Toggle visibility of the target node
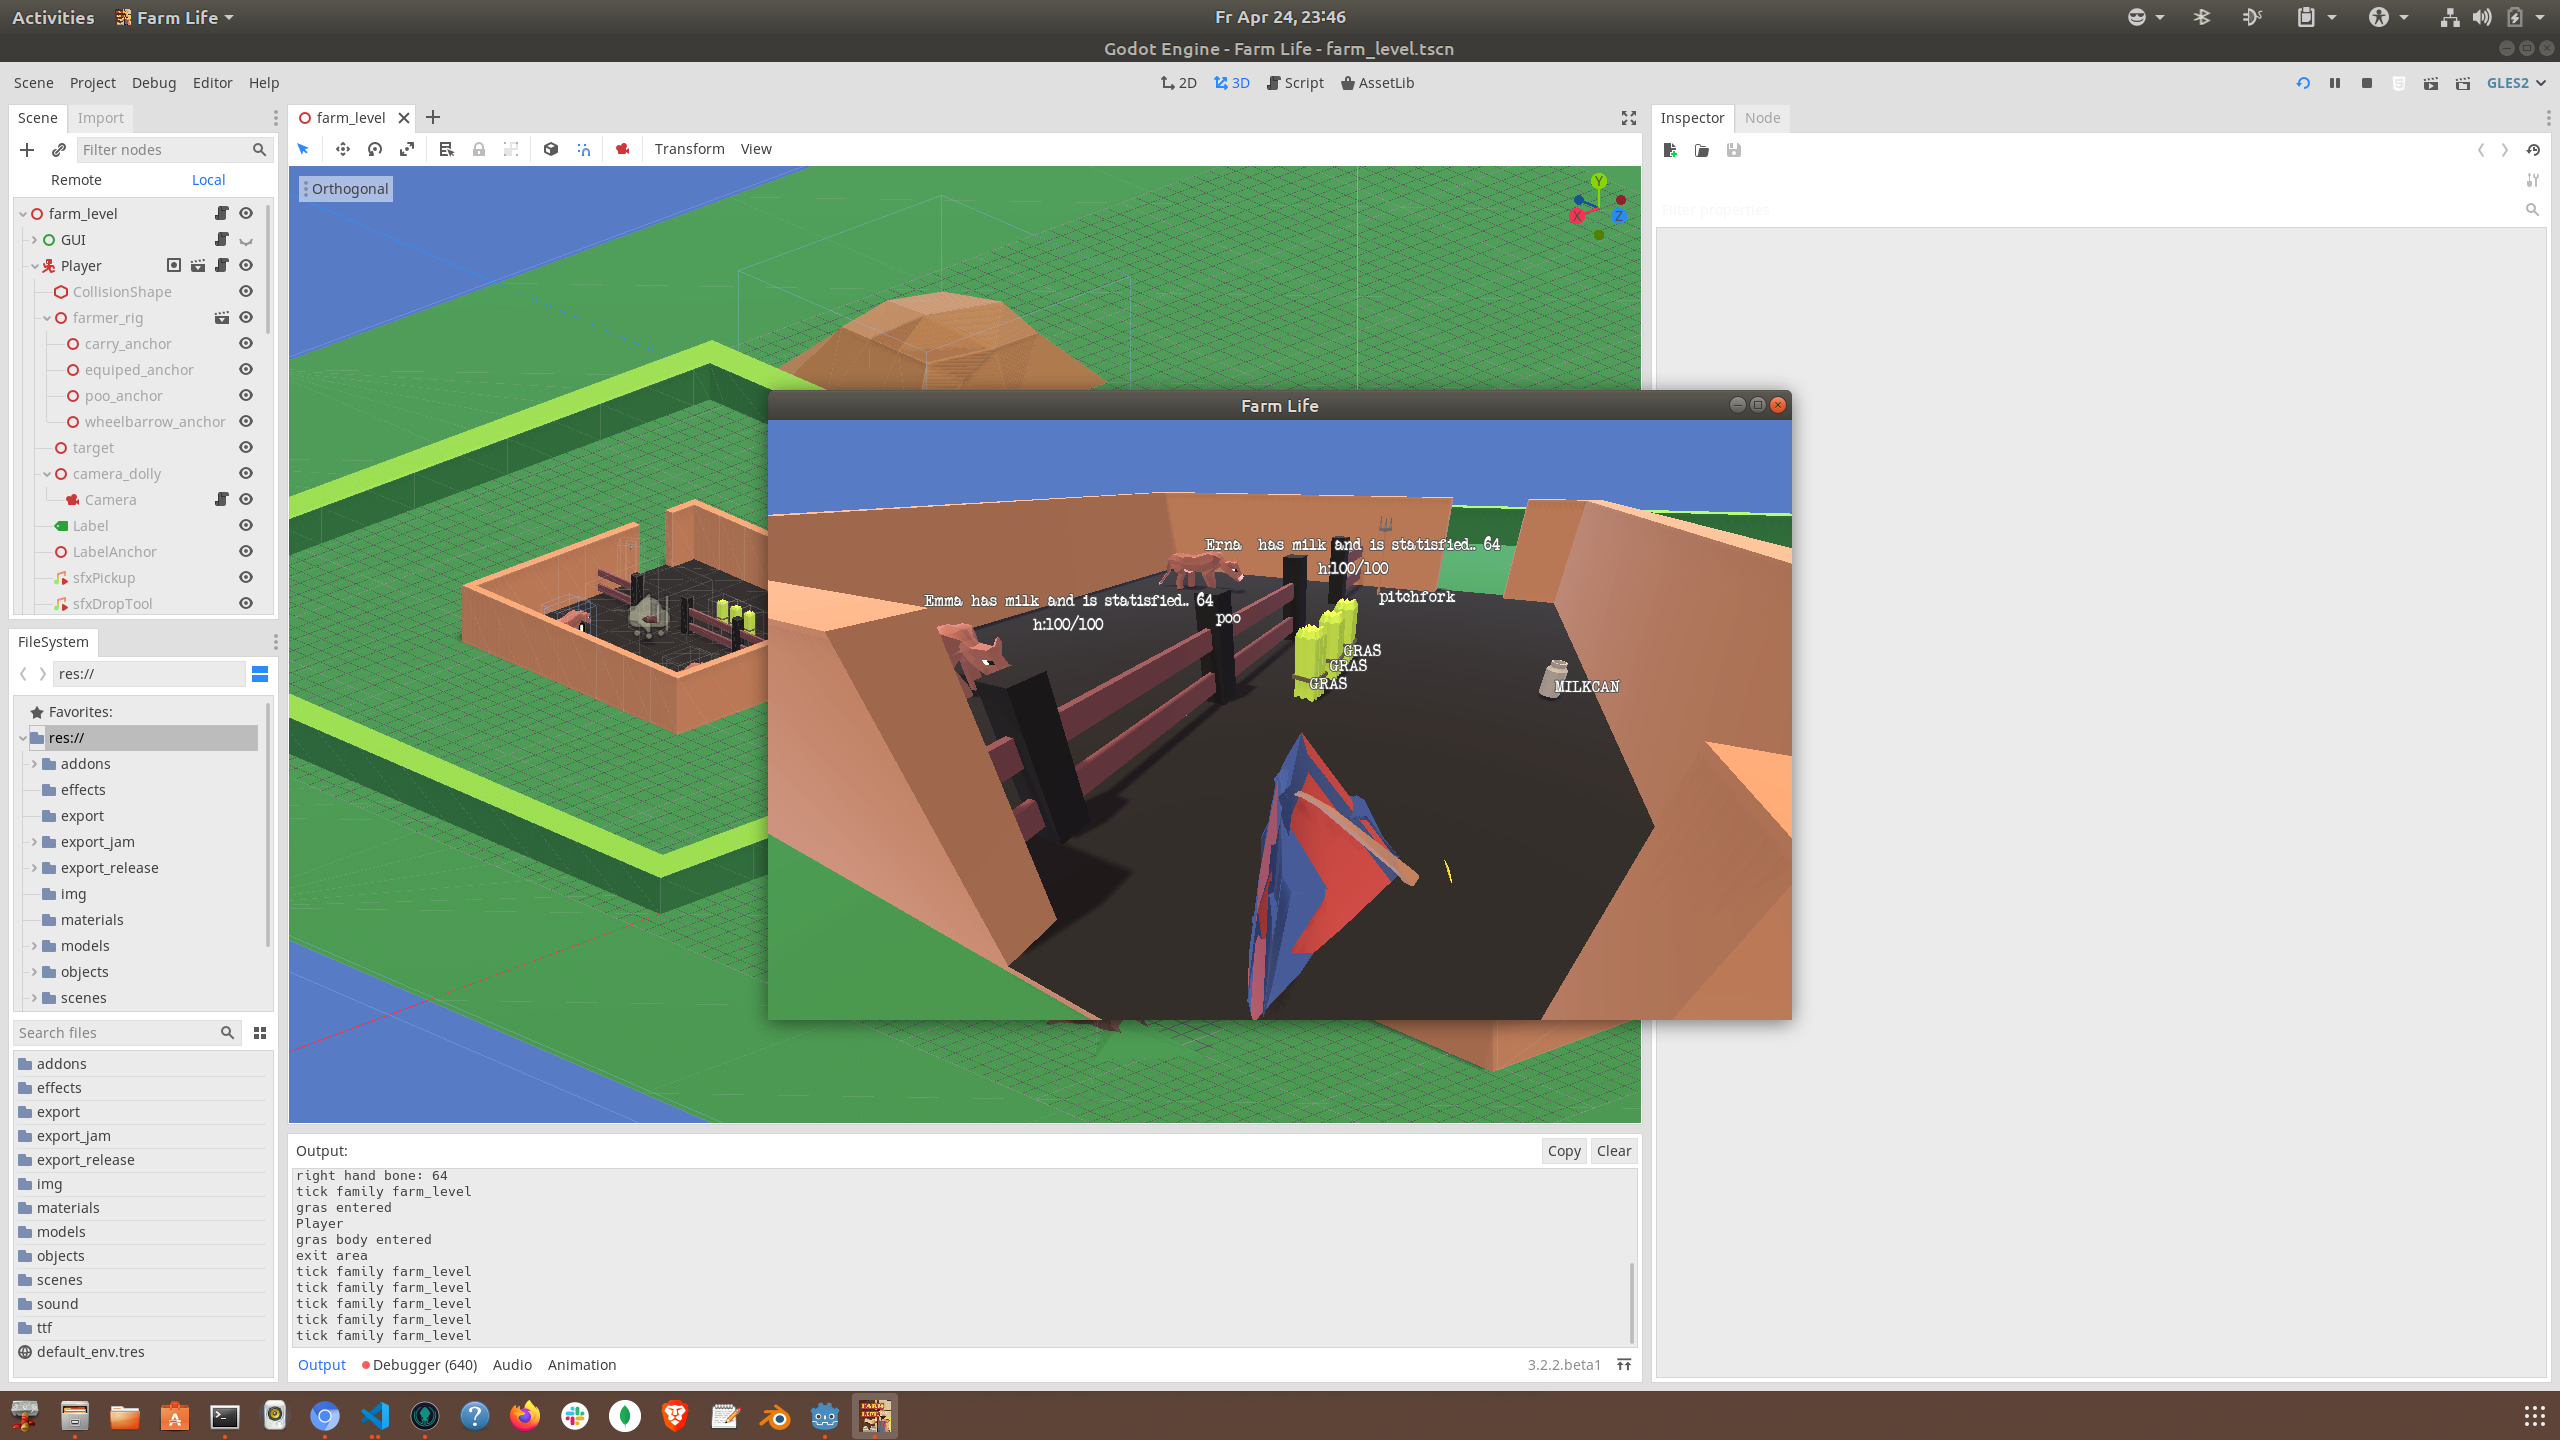The width and height of the screenshot is (2560, 1440). click(x=246, y=448)
